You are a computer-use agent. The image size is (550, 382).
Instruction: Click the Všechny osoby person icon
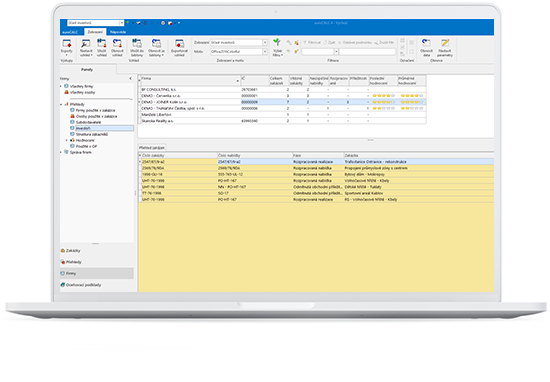(x=66, y=92)
